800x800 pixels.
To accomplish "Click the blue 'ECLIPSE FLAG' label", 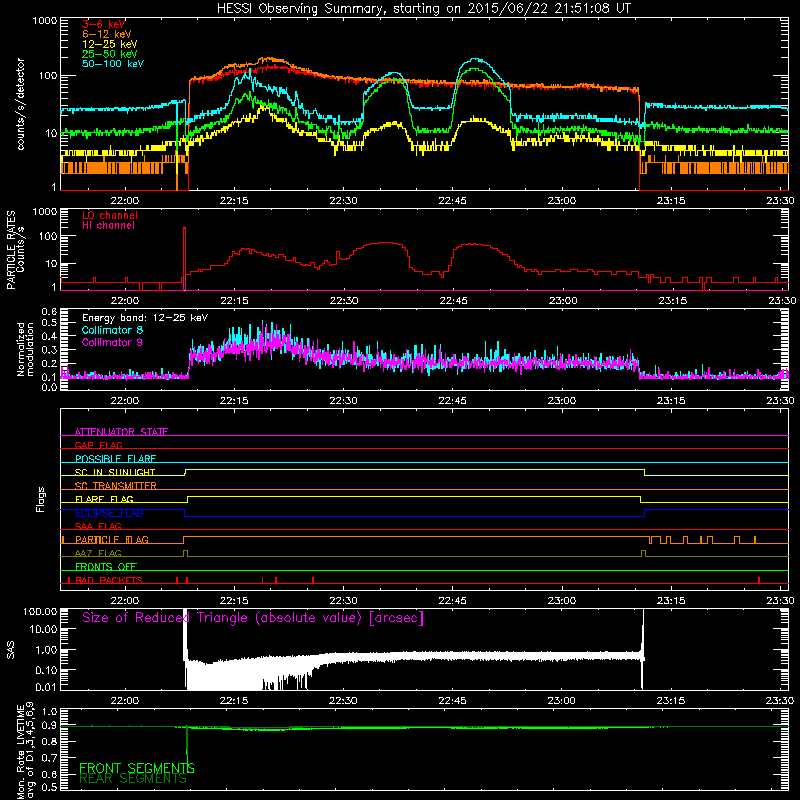I will (x=110, y=513).
